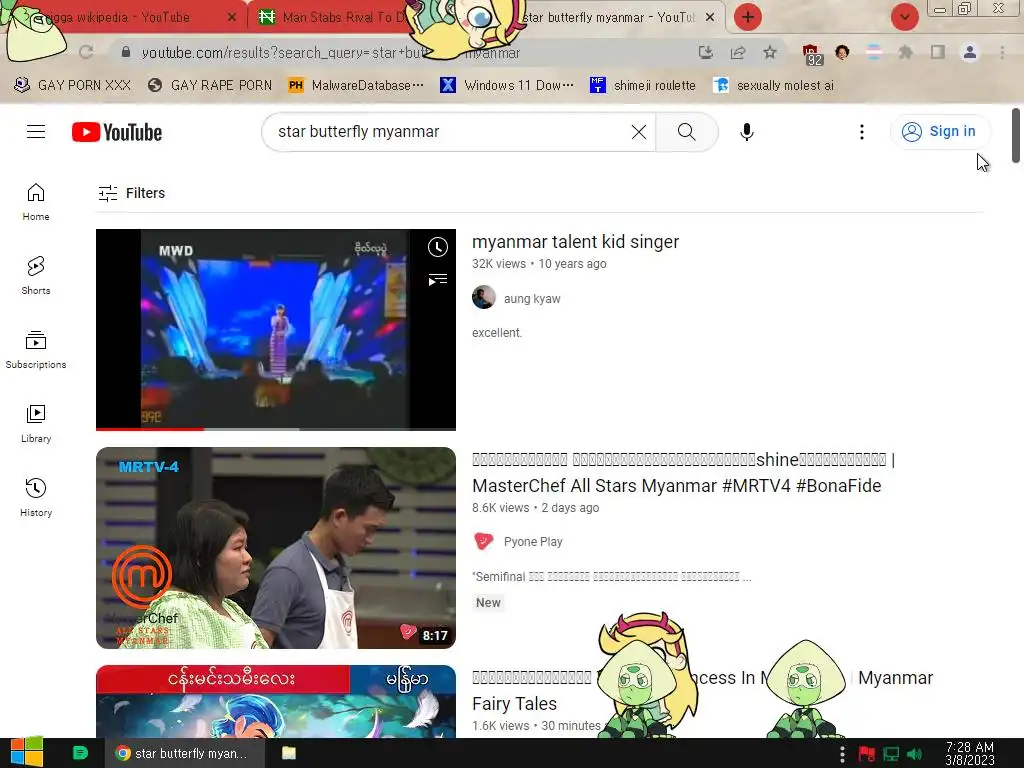Open the Windows 11 Dow... bookmark
The image size is (1024, 768).
(x=507, y=86)
